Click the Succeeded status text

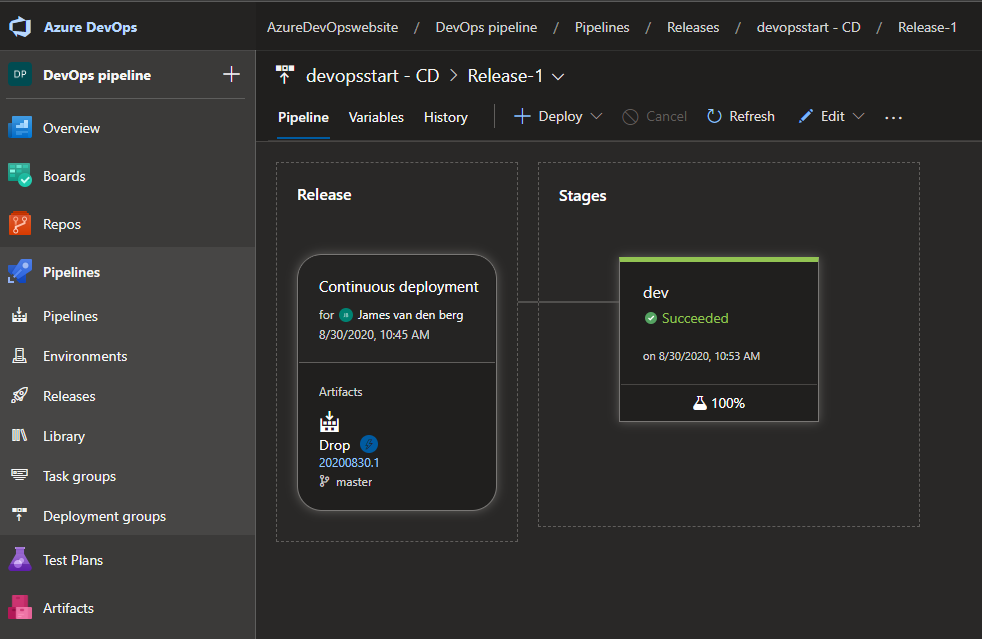coord(695,318)
